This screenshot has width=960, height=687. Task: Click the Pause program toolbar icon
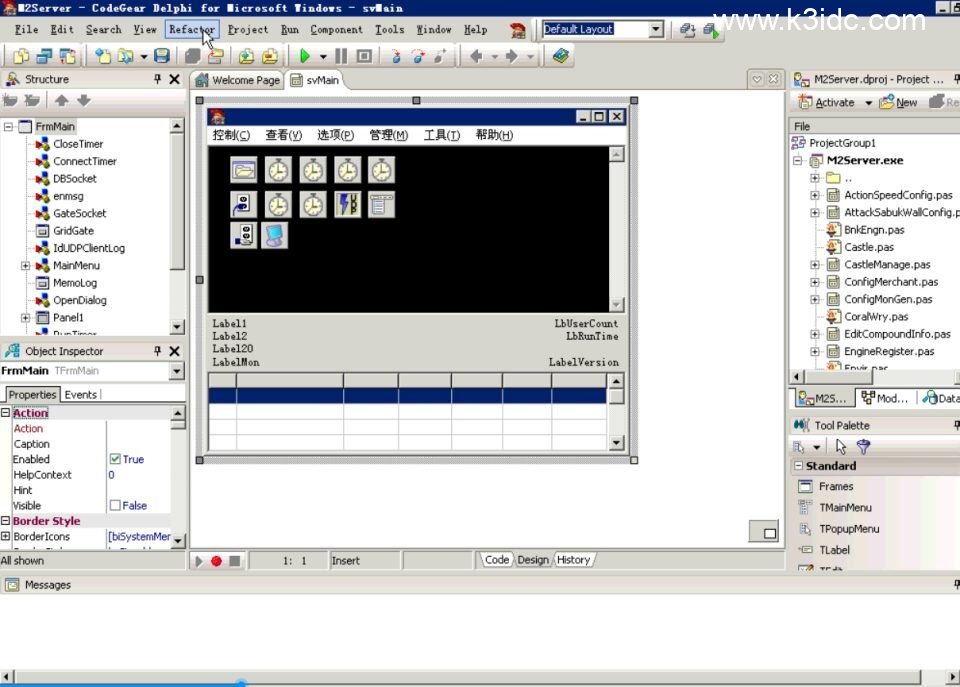tap(341, 57)
